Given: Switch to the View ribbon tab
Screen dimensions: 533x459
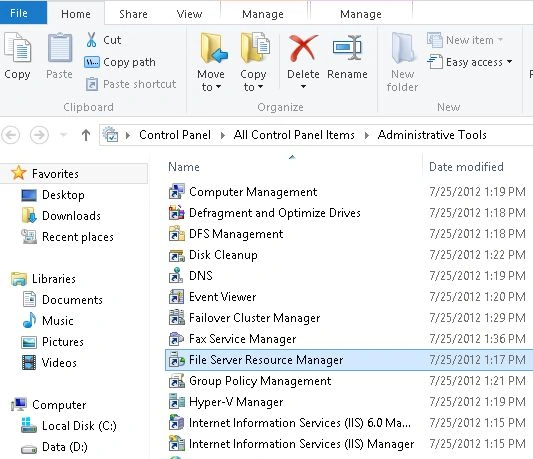Looking at the screenshot, I should tap(189, 14).
